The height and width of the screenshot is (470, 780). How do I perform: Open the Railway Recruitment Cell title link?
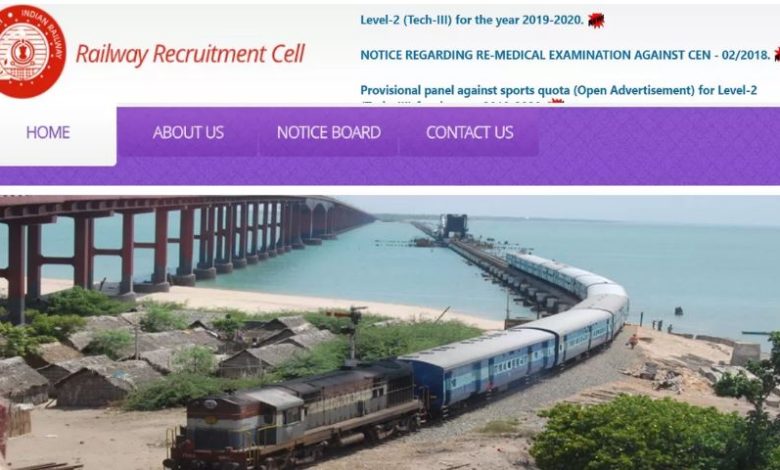(190, 54)
